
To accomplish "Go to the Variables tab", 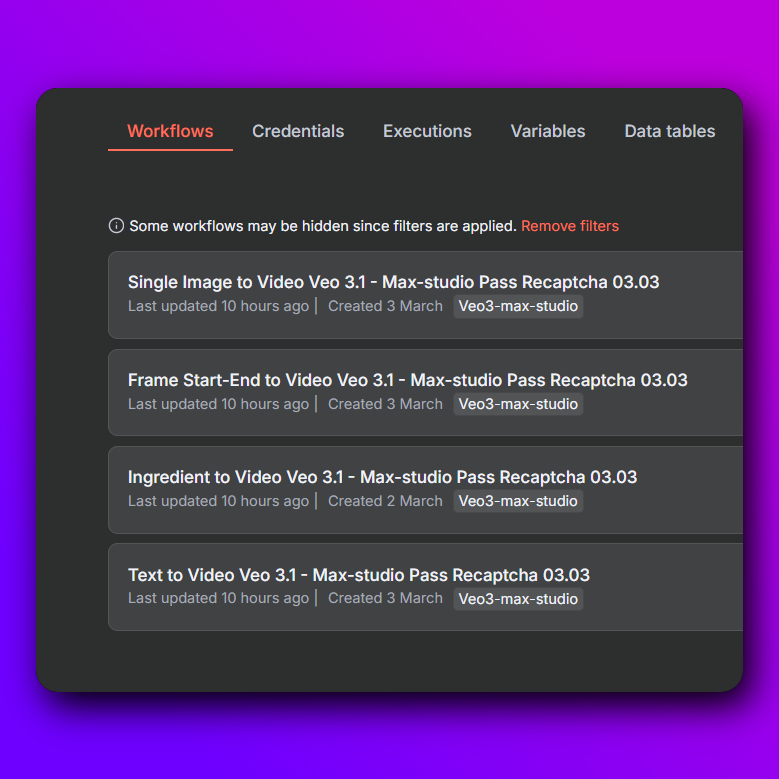I will tap(548, 131).
